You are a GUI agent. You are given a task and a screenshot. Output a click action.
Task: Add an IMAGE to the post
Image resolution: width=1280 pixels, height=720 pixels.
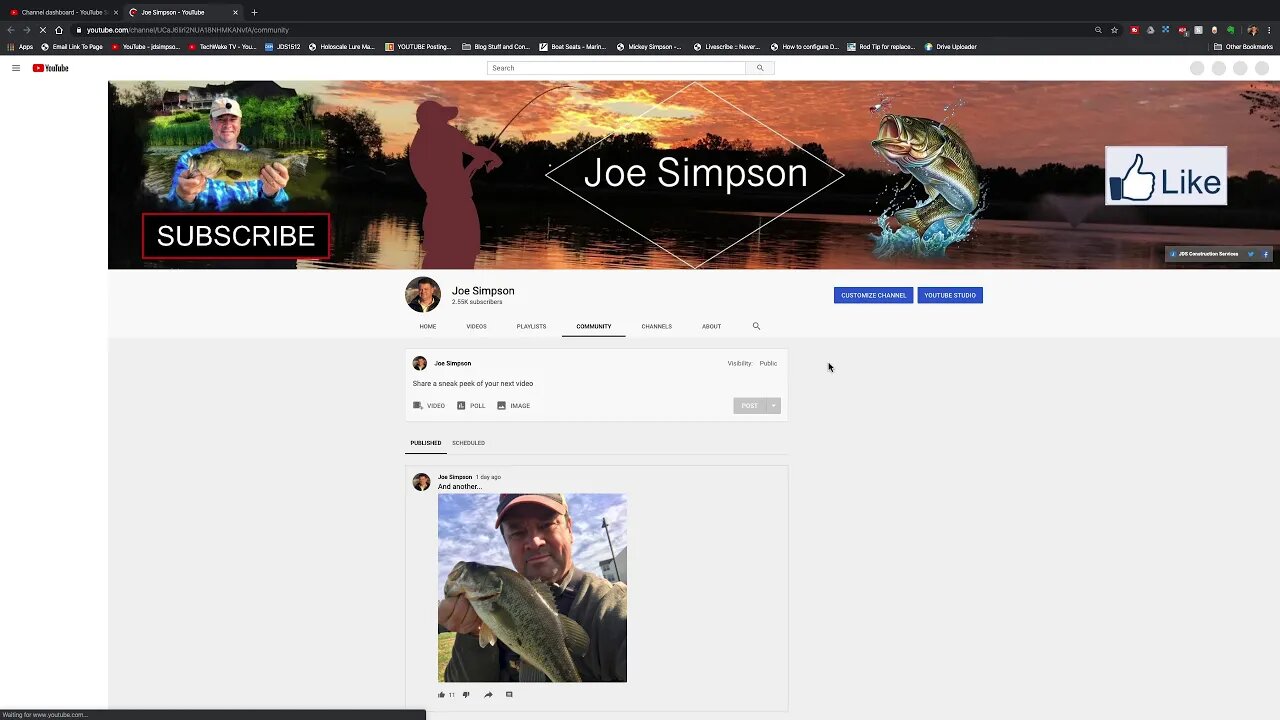click(x=513, y=406)
